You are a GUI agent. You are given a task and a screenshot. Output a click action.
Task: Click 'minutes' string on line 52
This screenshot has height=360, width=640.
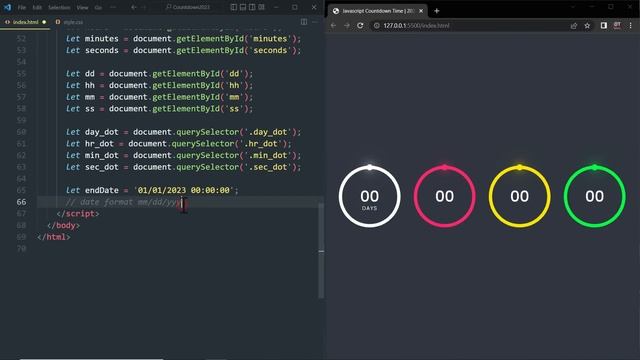[x=270, y=39]
